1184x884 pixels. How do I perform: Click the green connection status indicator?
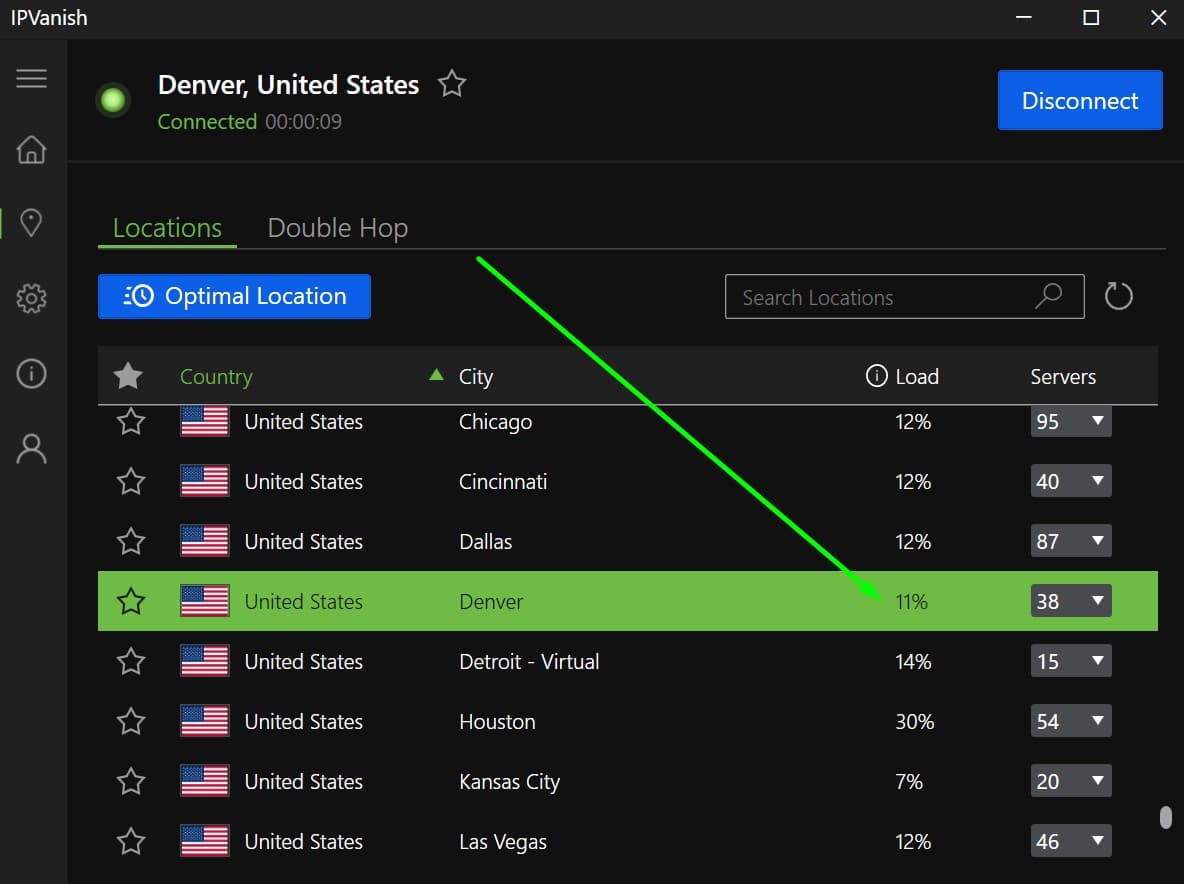[113, 100]
